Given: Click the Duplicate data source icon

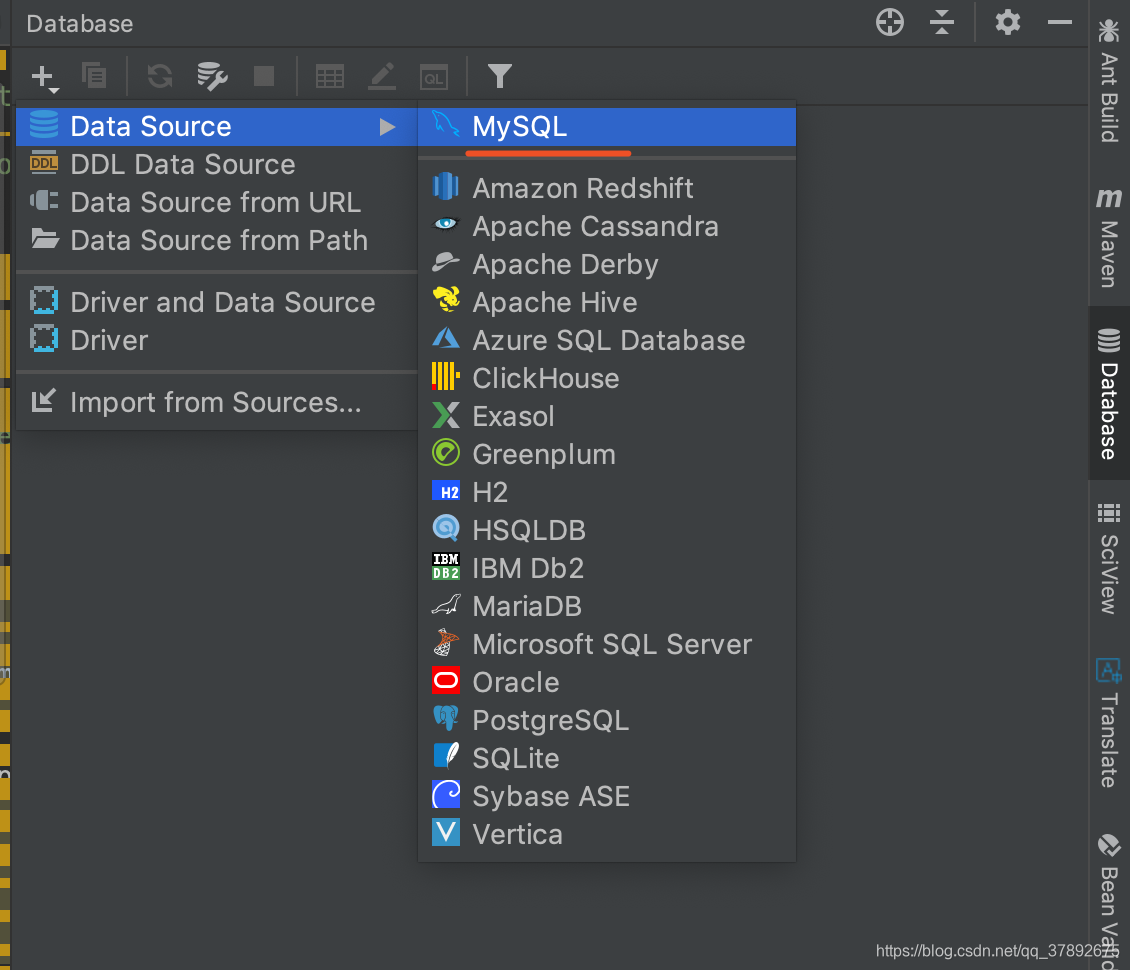Looking at the screenshot, I should click(94, 76).
